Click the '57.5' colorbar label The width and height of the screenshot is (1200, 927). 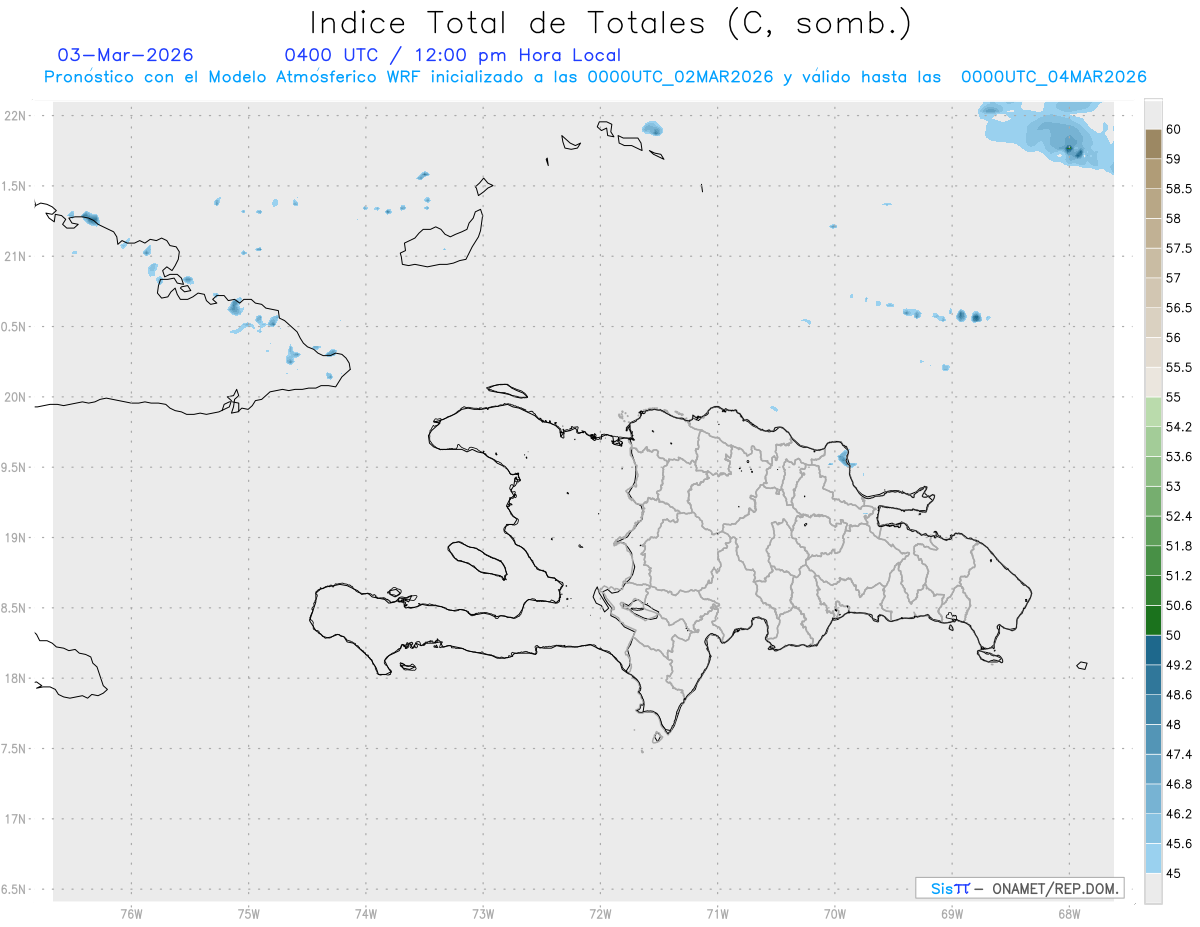click(x=1178, y=248)
